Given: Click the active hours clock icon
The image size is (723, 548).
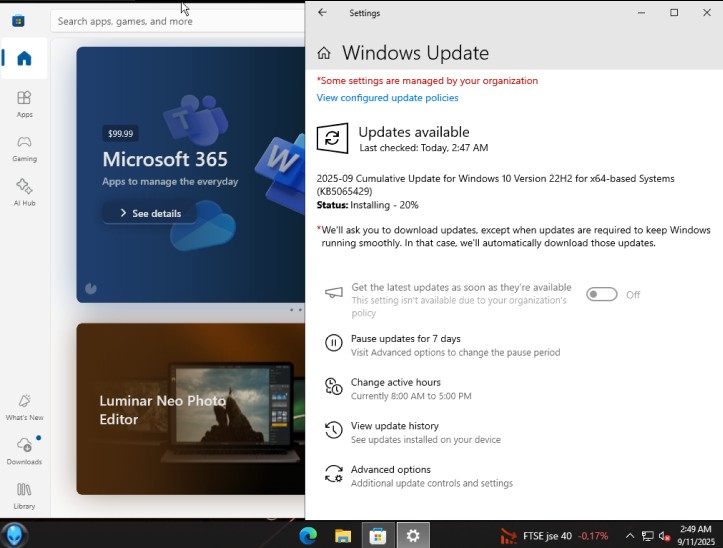Looking at the screenshot, I should point(334,387).
